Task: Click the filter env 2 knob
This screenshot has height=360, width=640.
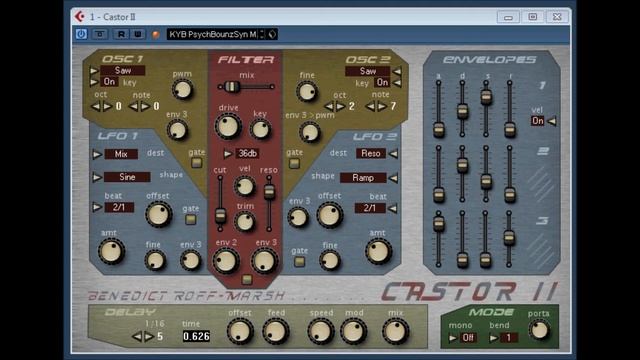Action: pyautogui.click(x=225, y=261)
